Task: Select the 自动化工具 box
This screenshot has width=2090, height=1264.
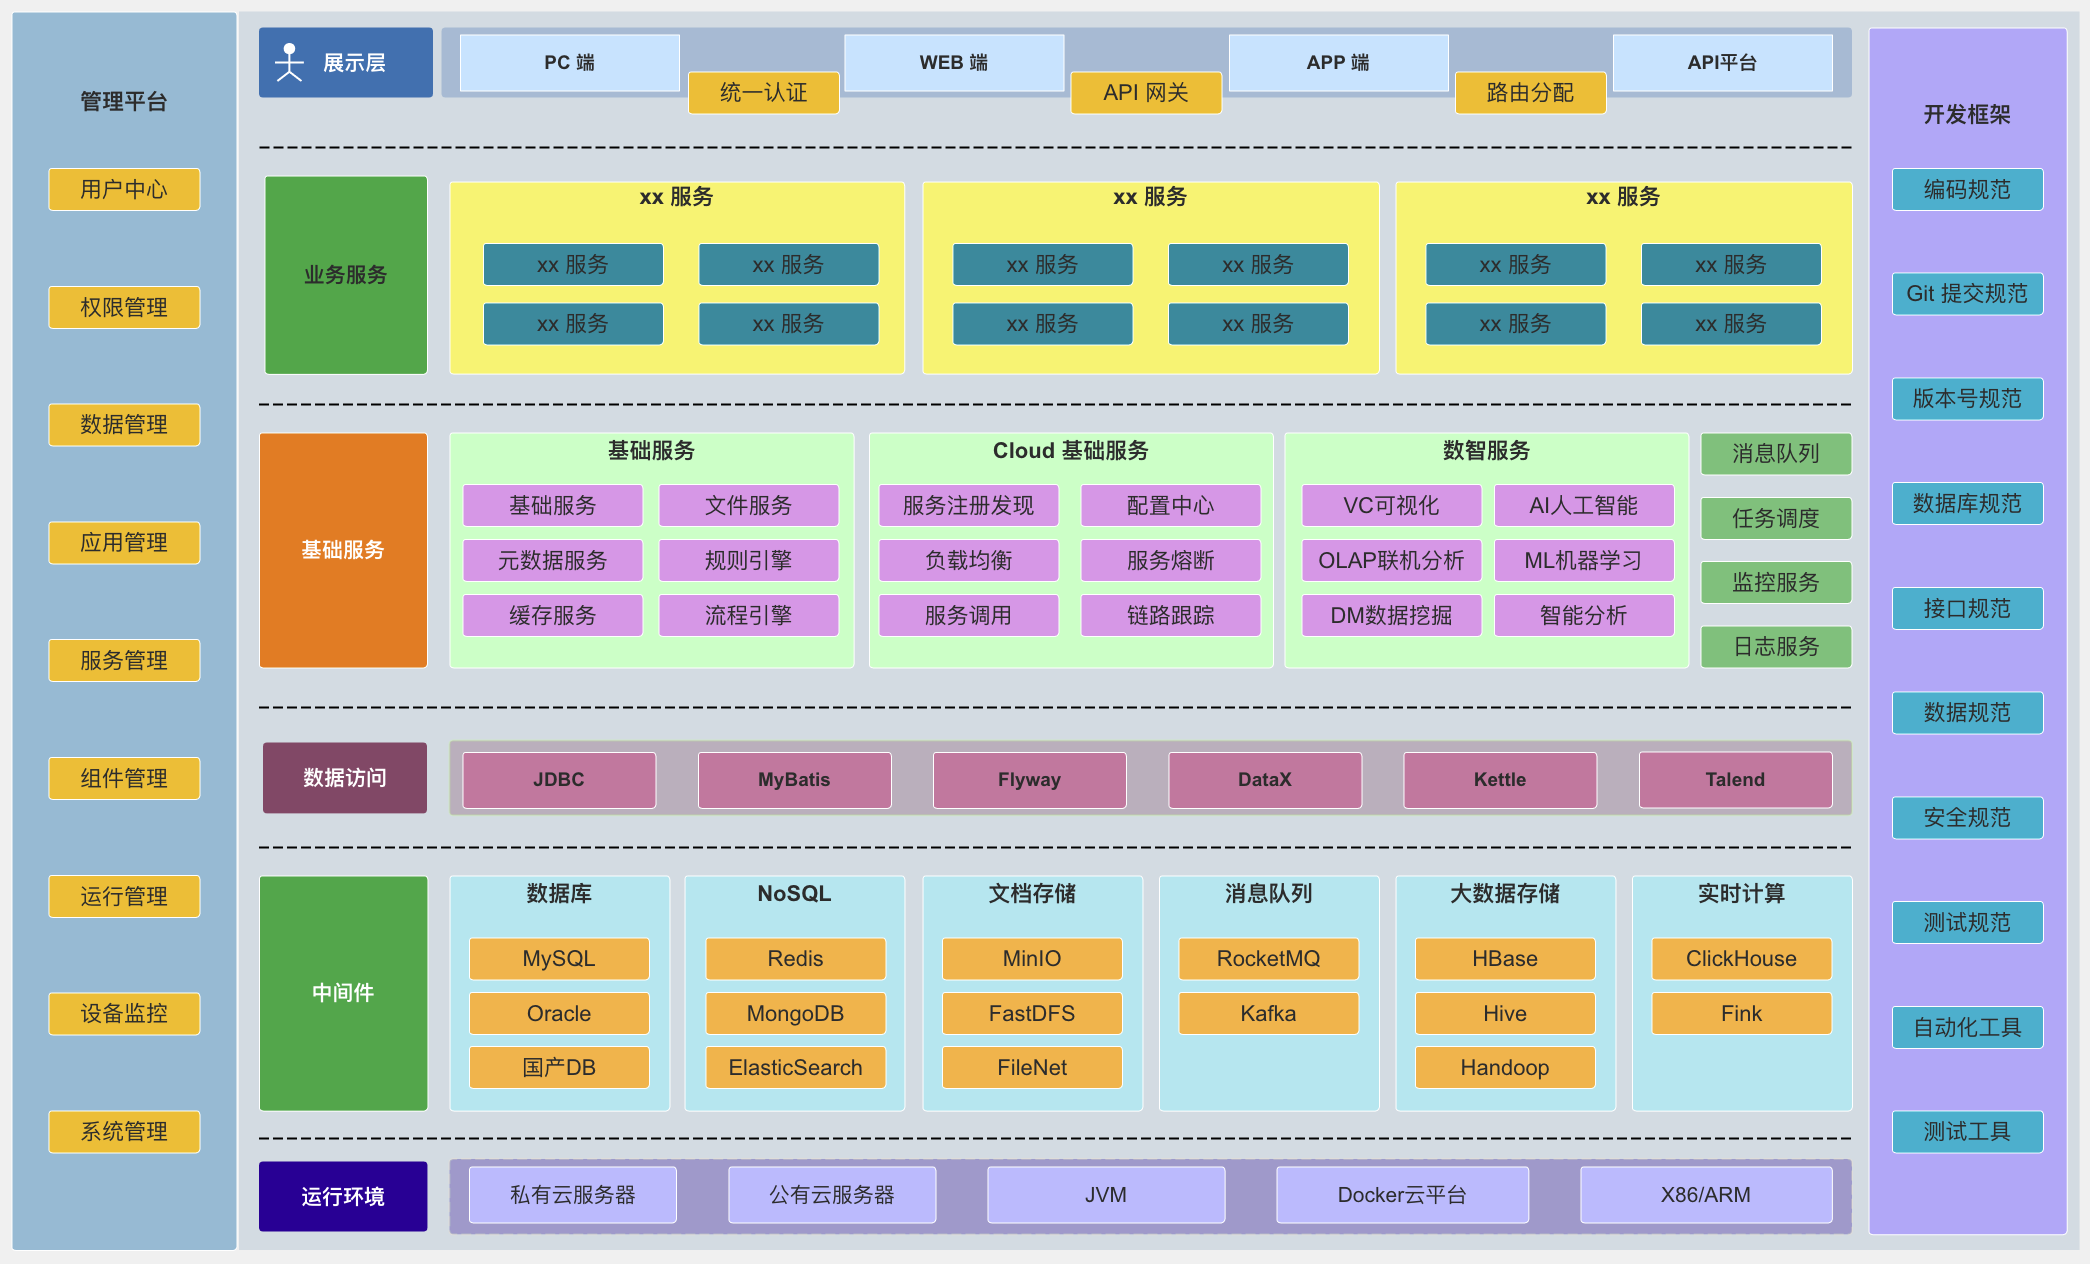Action: (x=1967, y=1028)
